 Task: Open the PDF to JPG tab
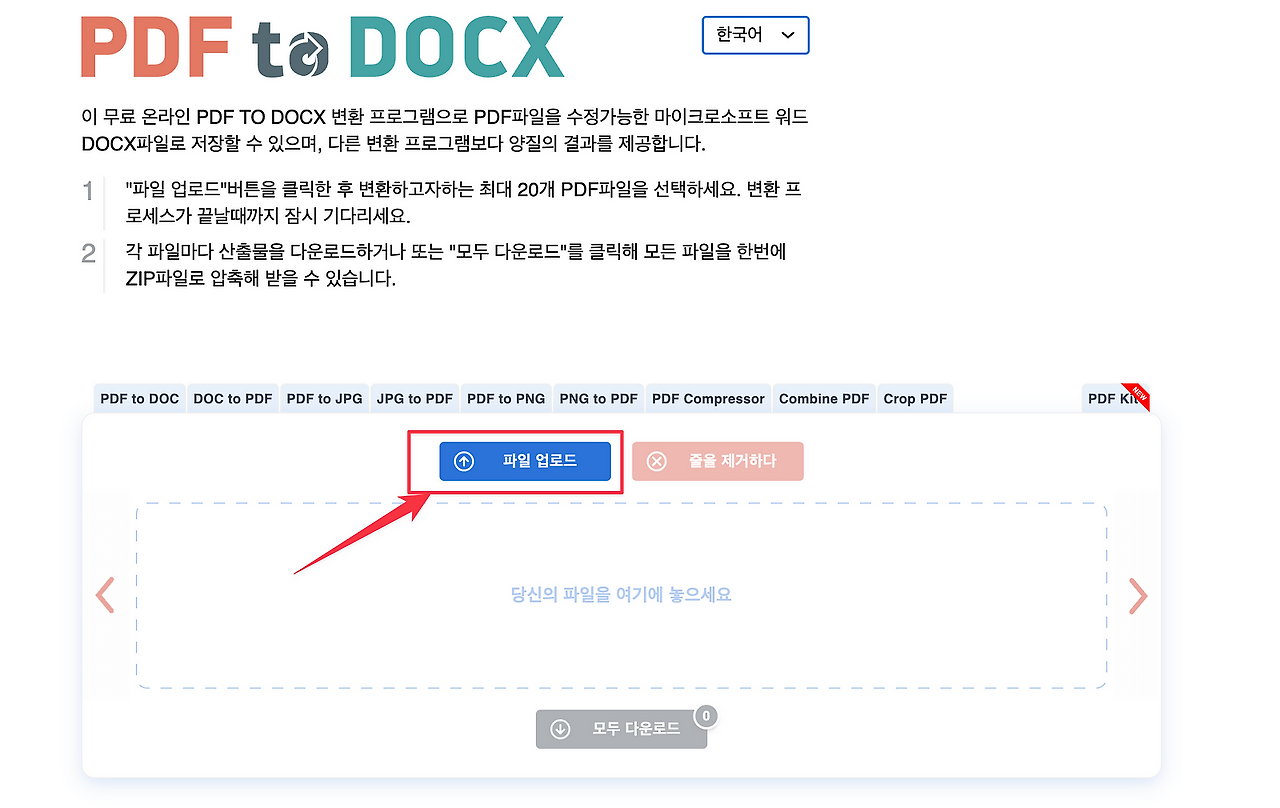325,398
